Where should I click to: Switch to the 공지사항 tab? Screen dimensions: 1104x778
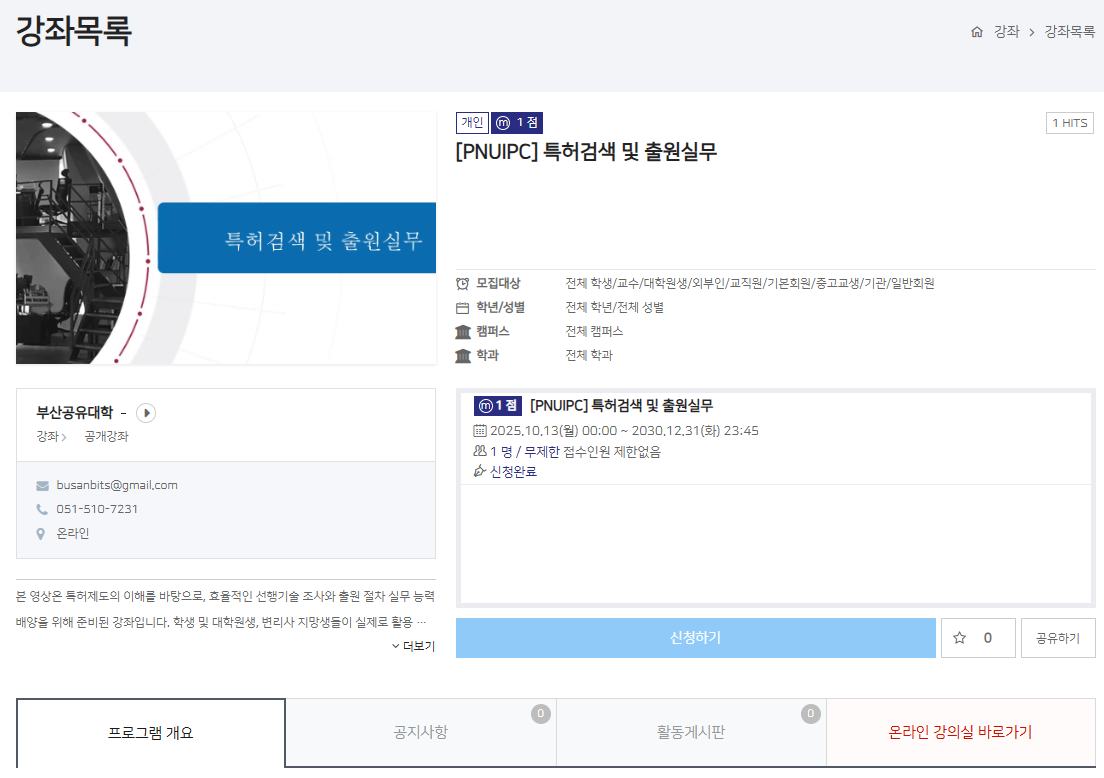click(x=420, y=733)
